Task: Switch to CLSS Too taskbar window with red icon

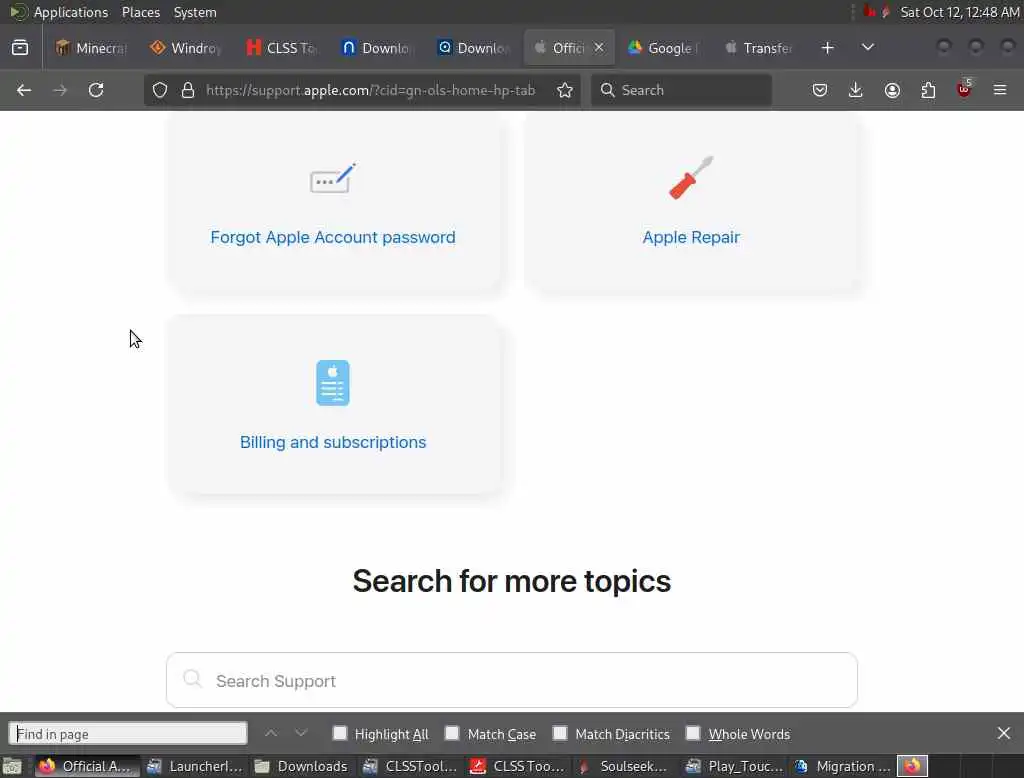Action: (x=517, y=766)
